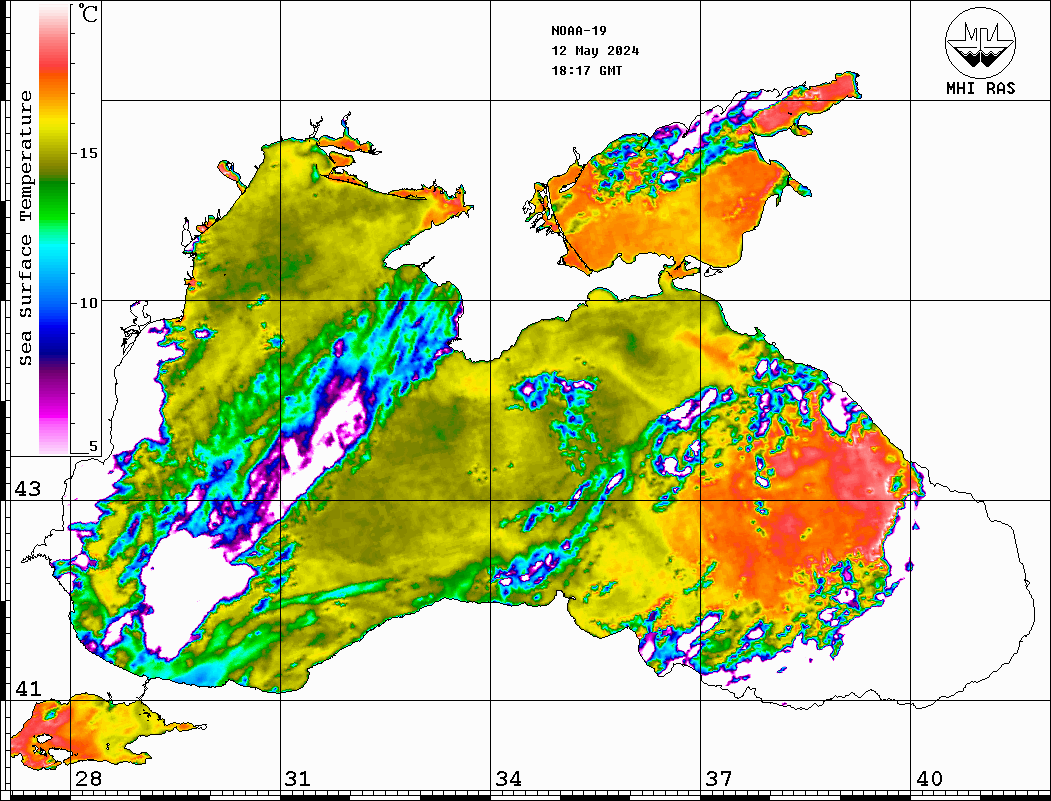
Task: Click the '15' value on temperature scale
Action: coord(88,153)
